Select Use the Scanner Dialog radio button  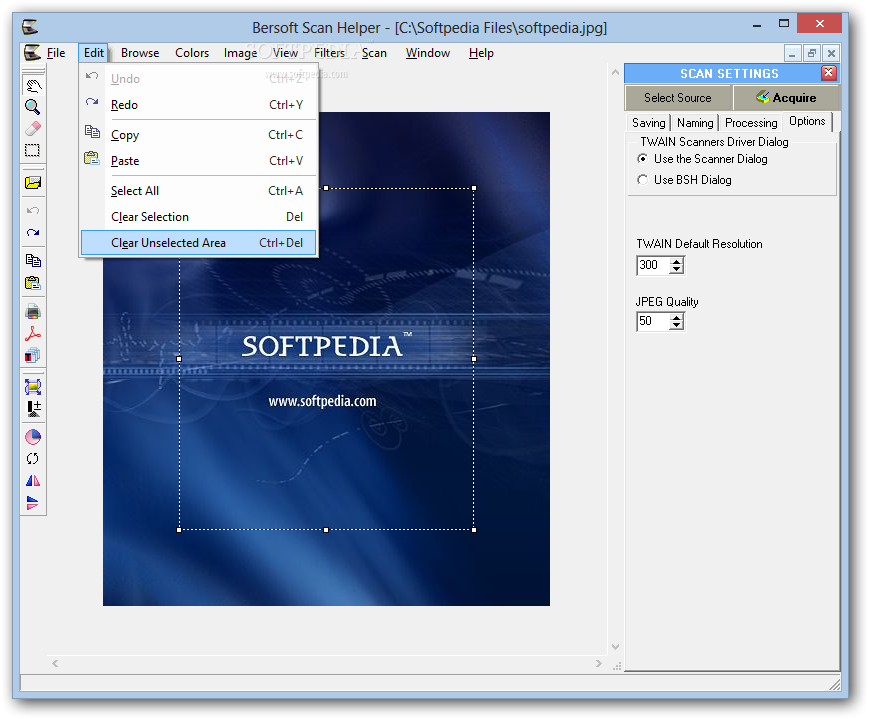pyautogui.click(x=642, y=159)
